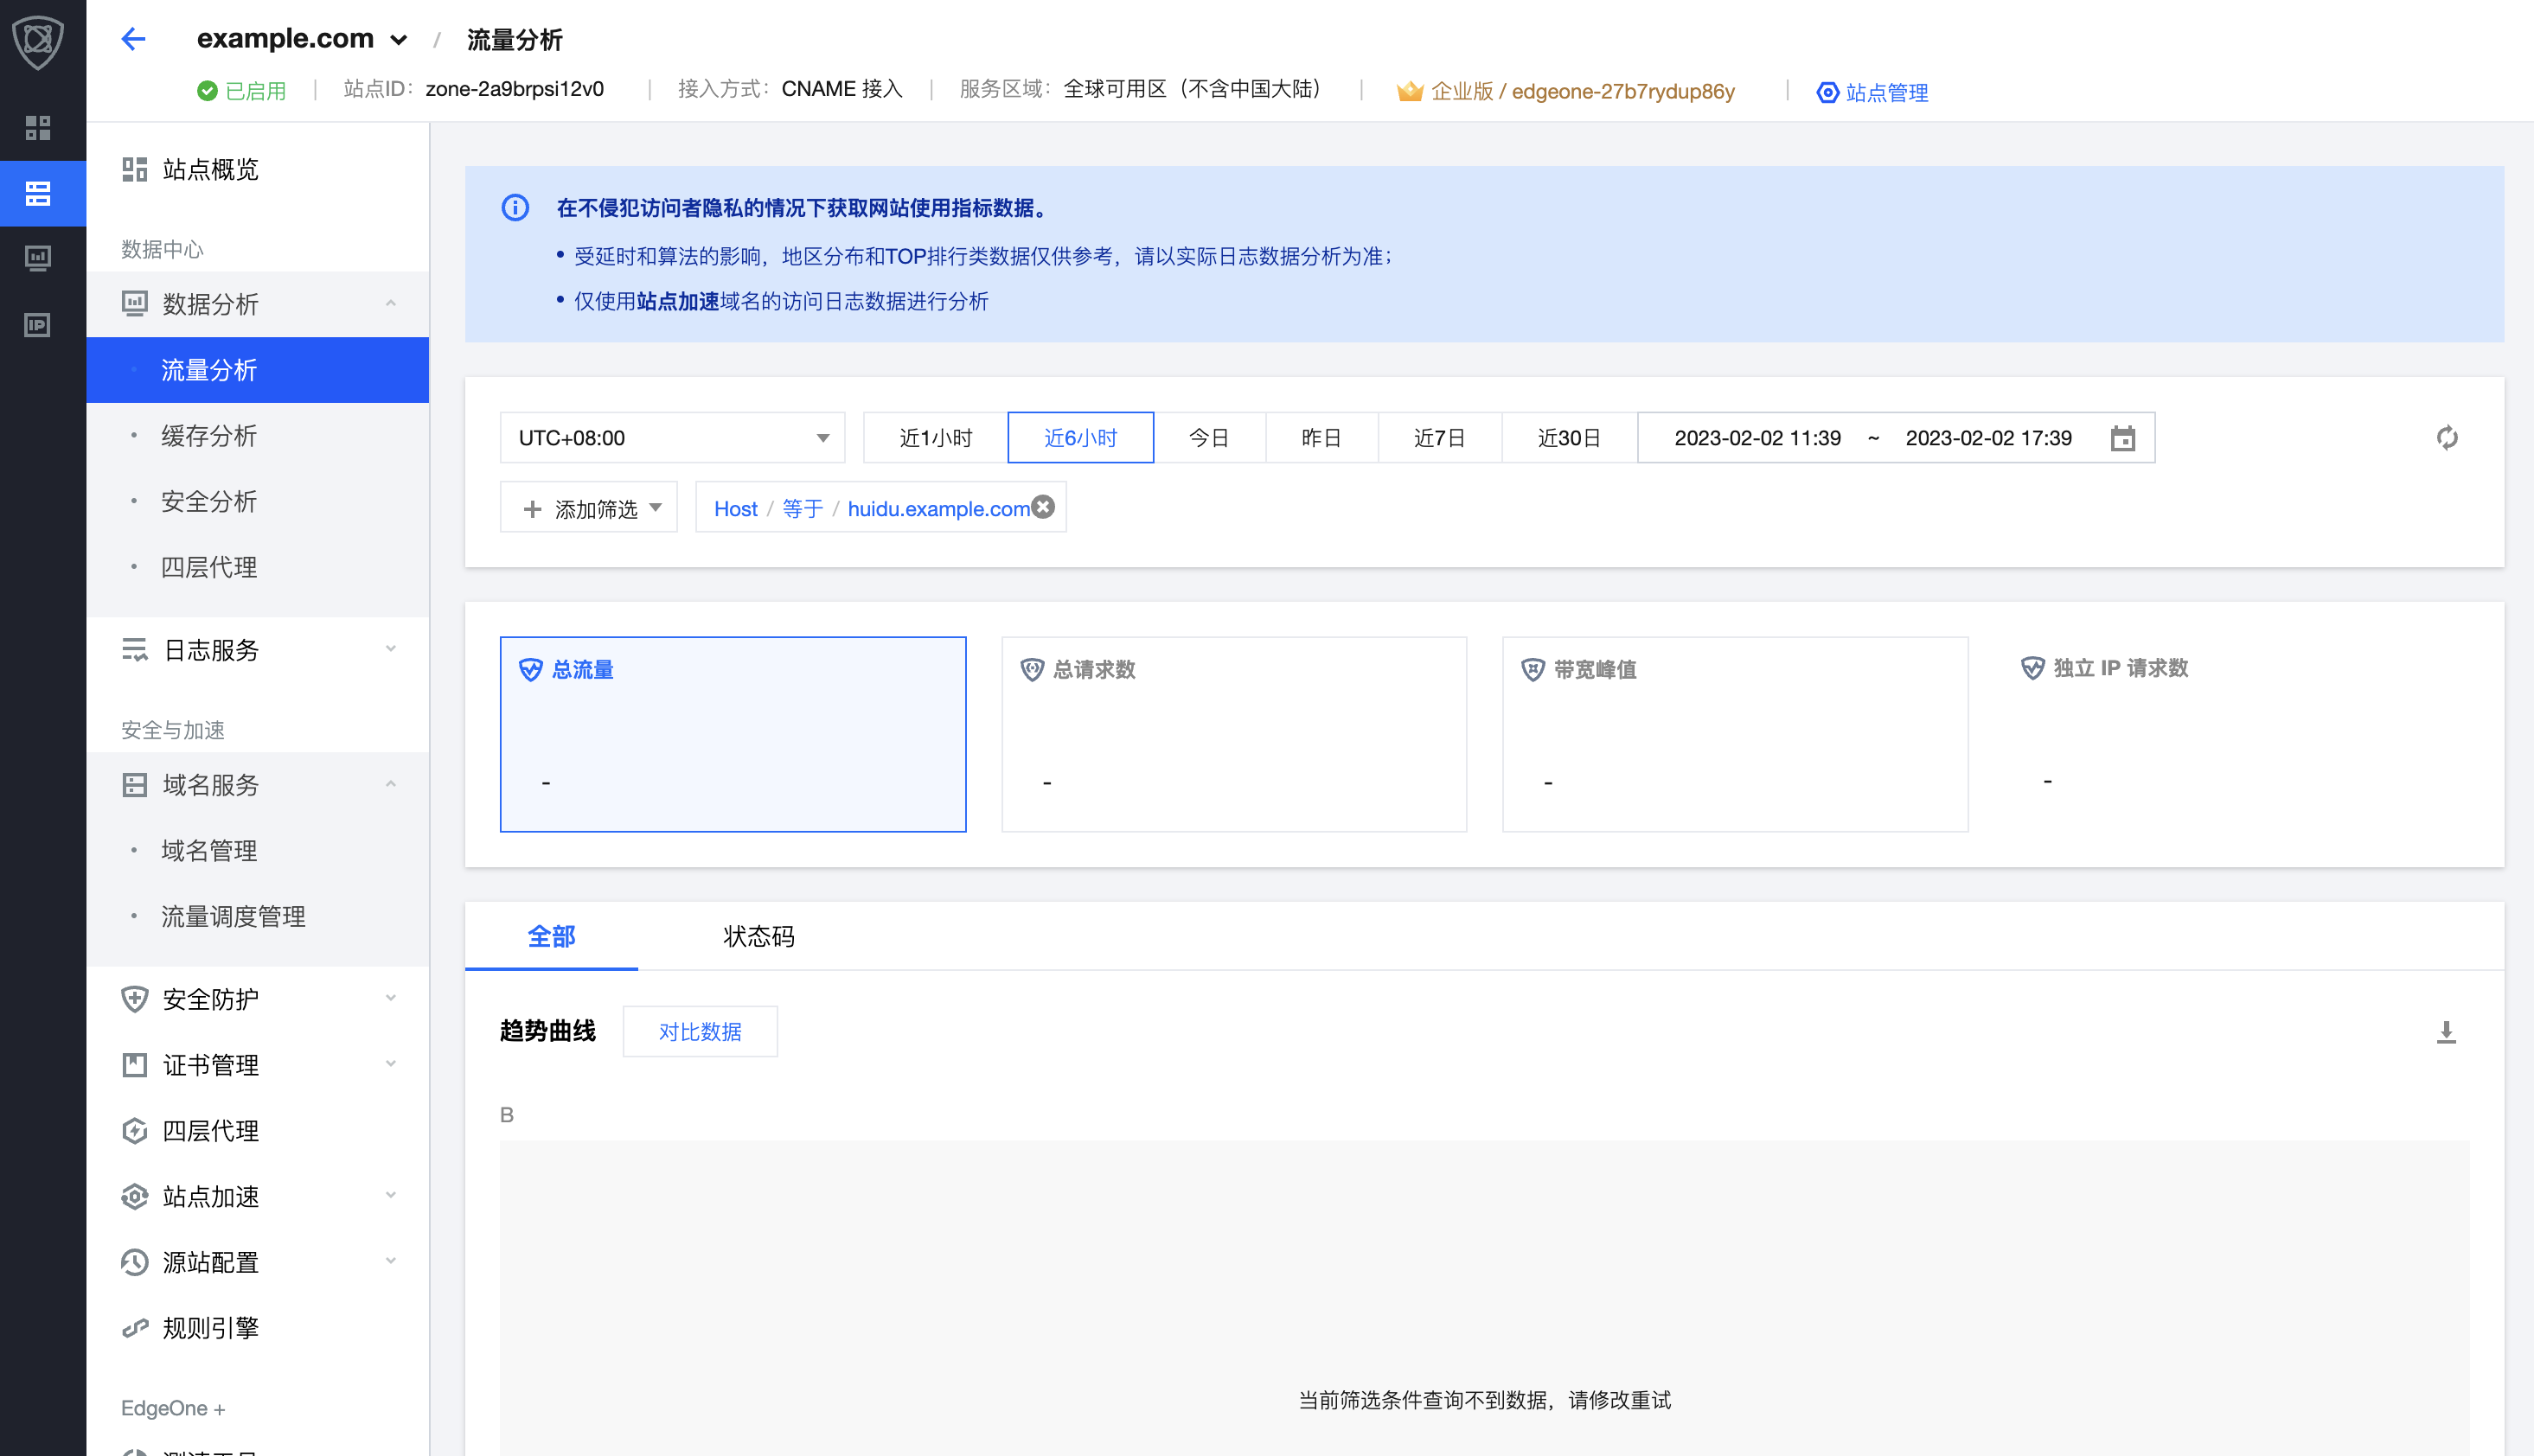
Task: Click the 独立 IP 请求数 shield icon
Action: pos(2033,667)
